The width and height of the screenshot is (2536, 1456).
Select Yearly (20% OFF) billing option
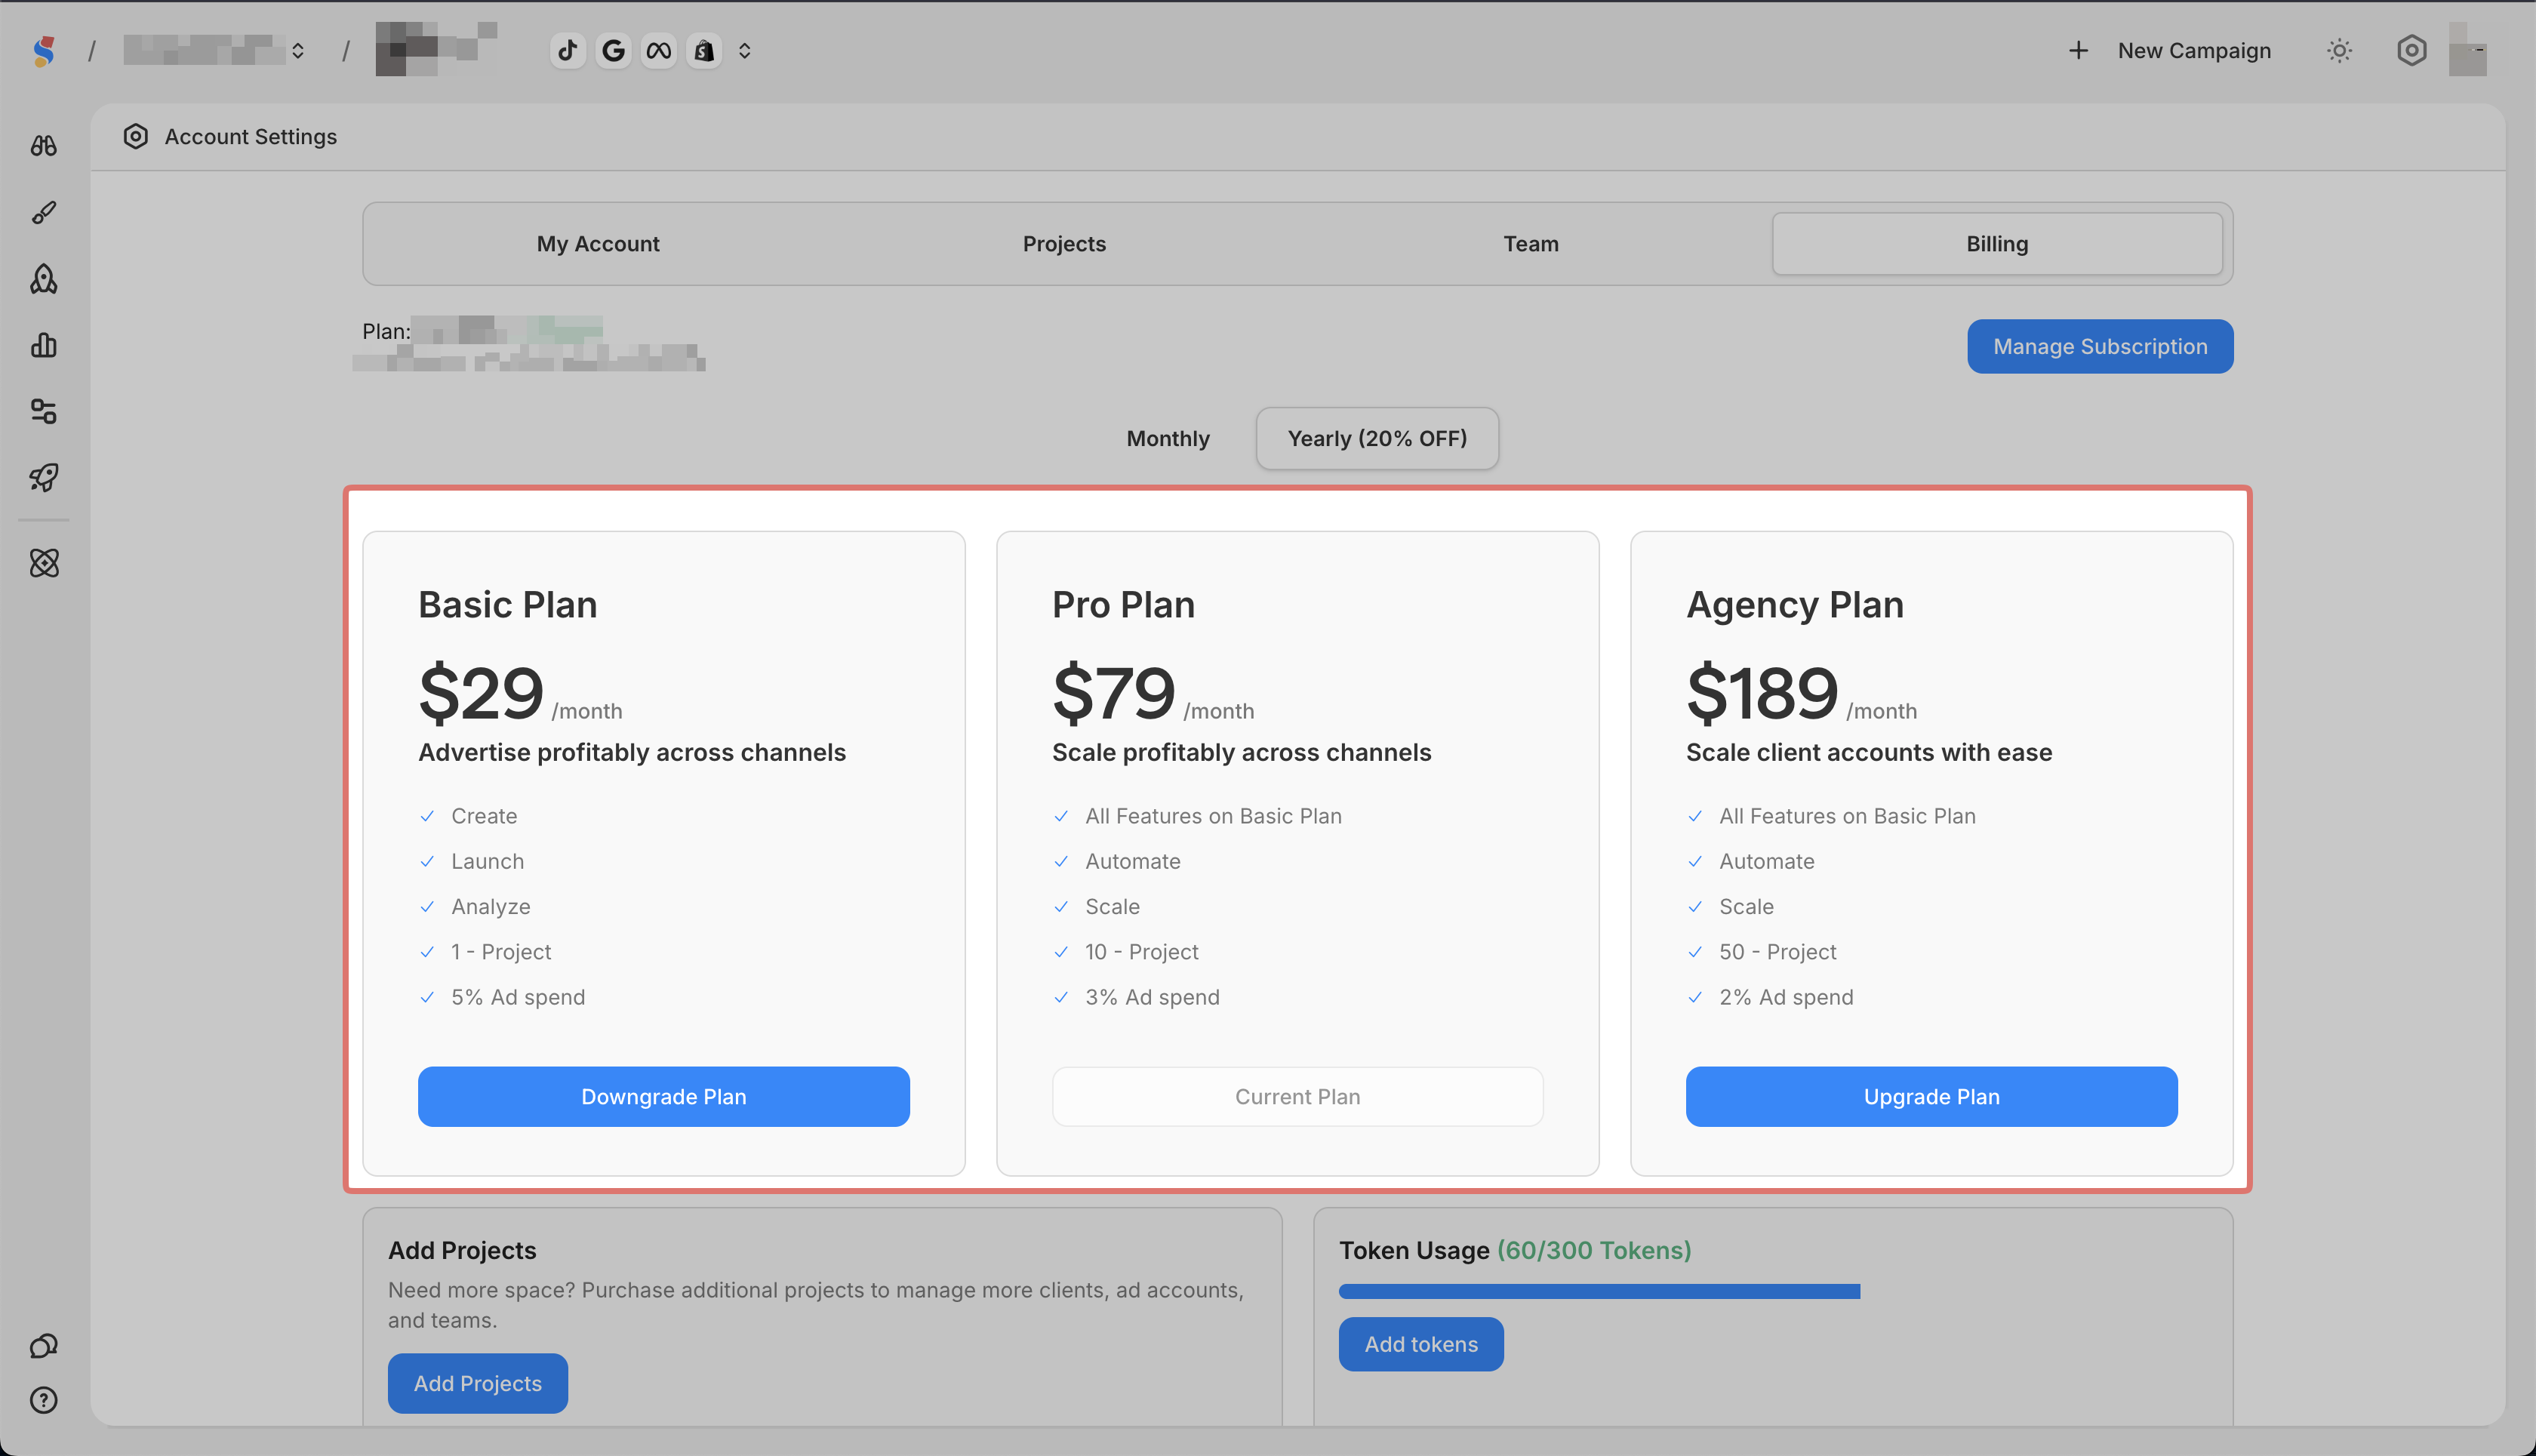[1376, 438]
